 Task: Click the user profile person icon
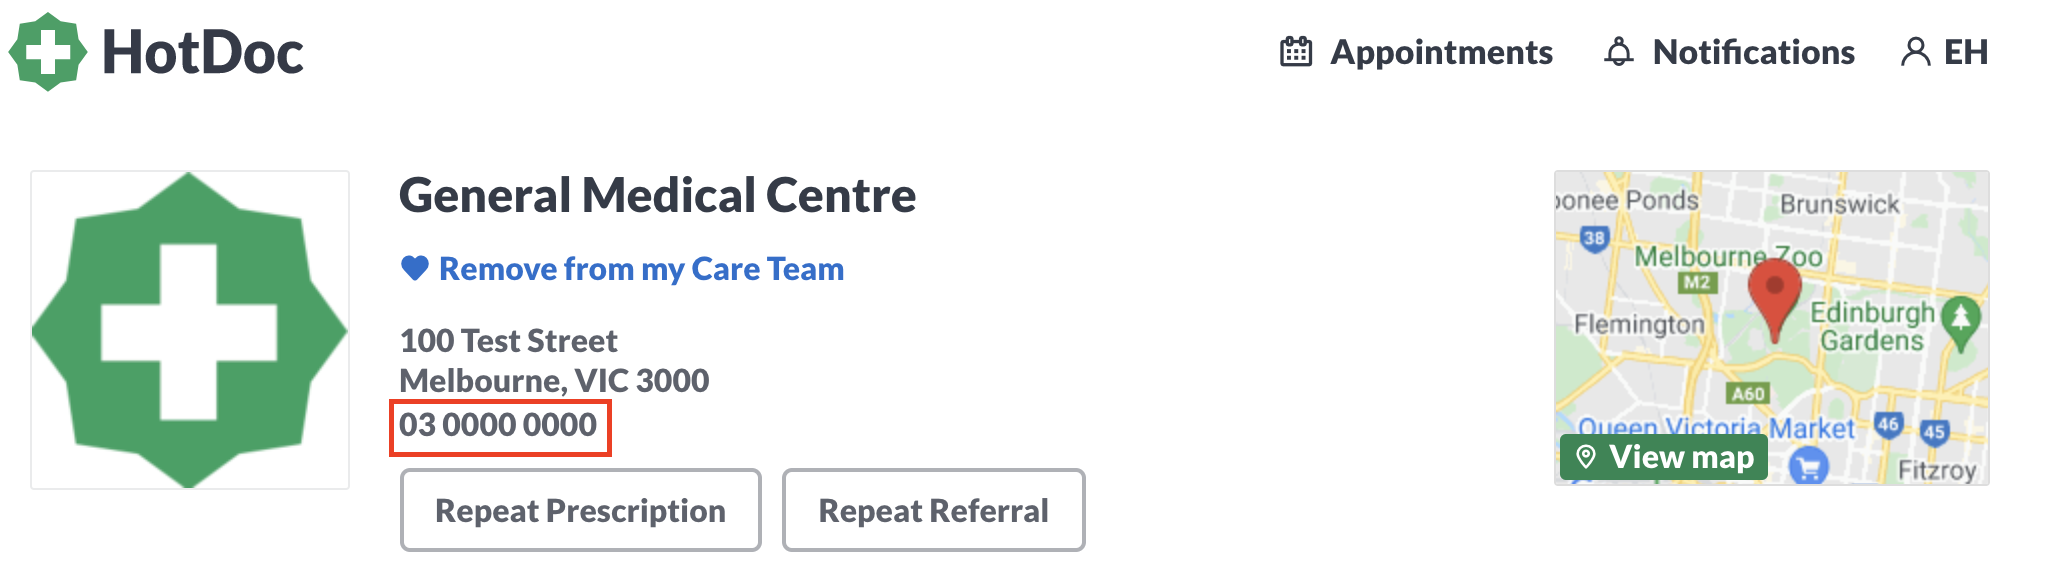(1915, 52)
